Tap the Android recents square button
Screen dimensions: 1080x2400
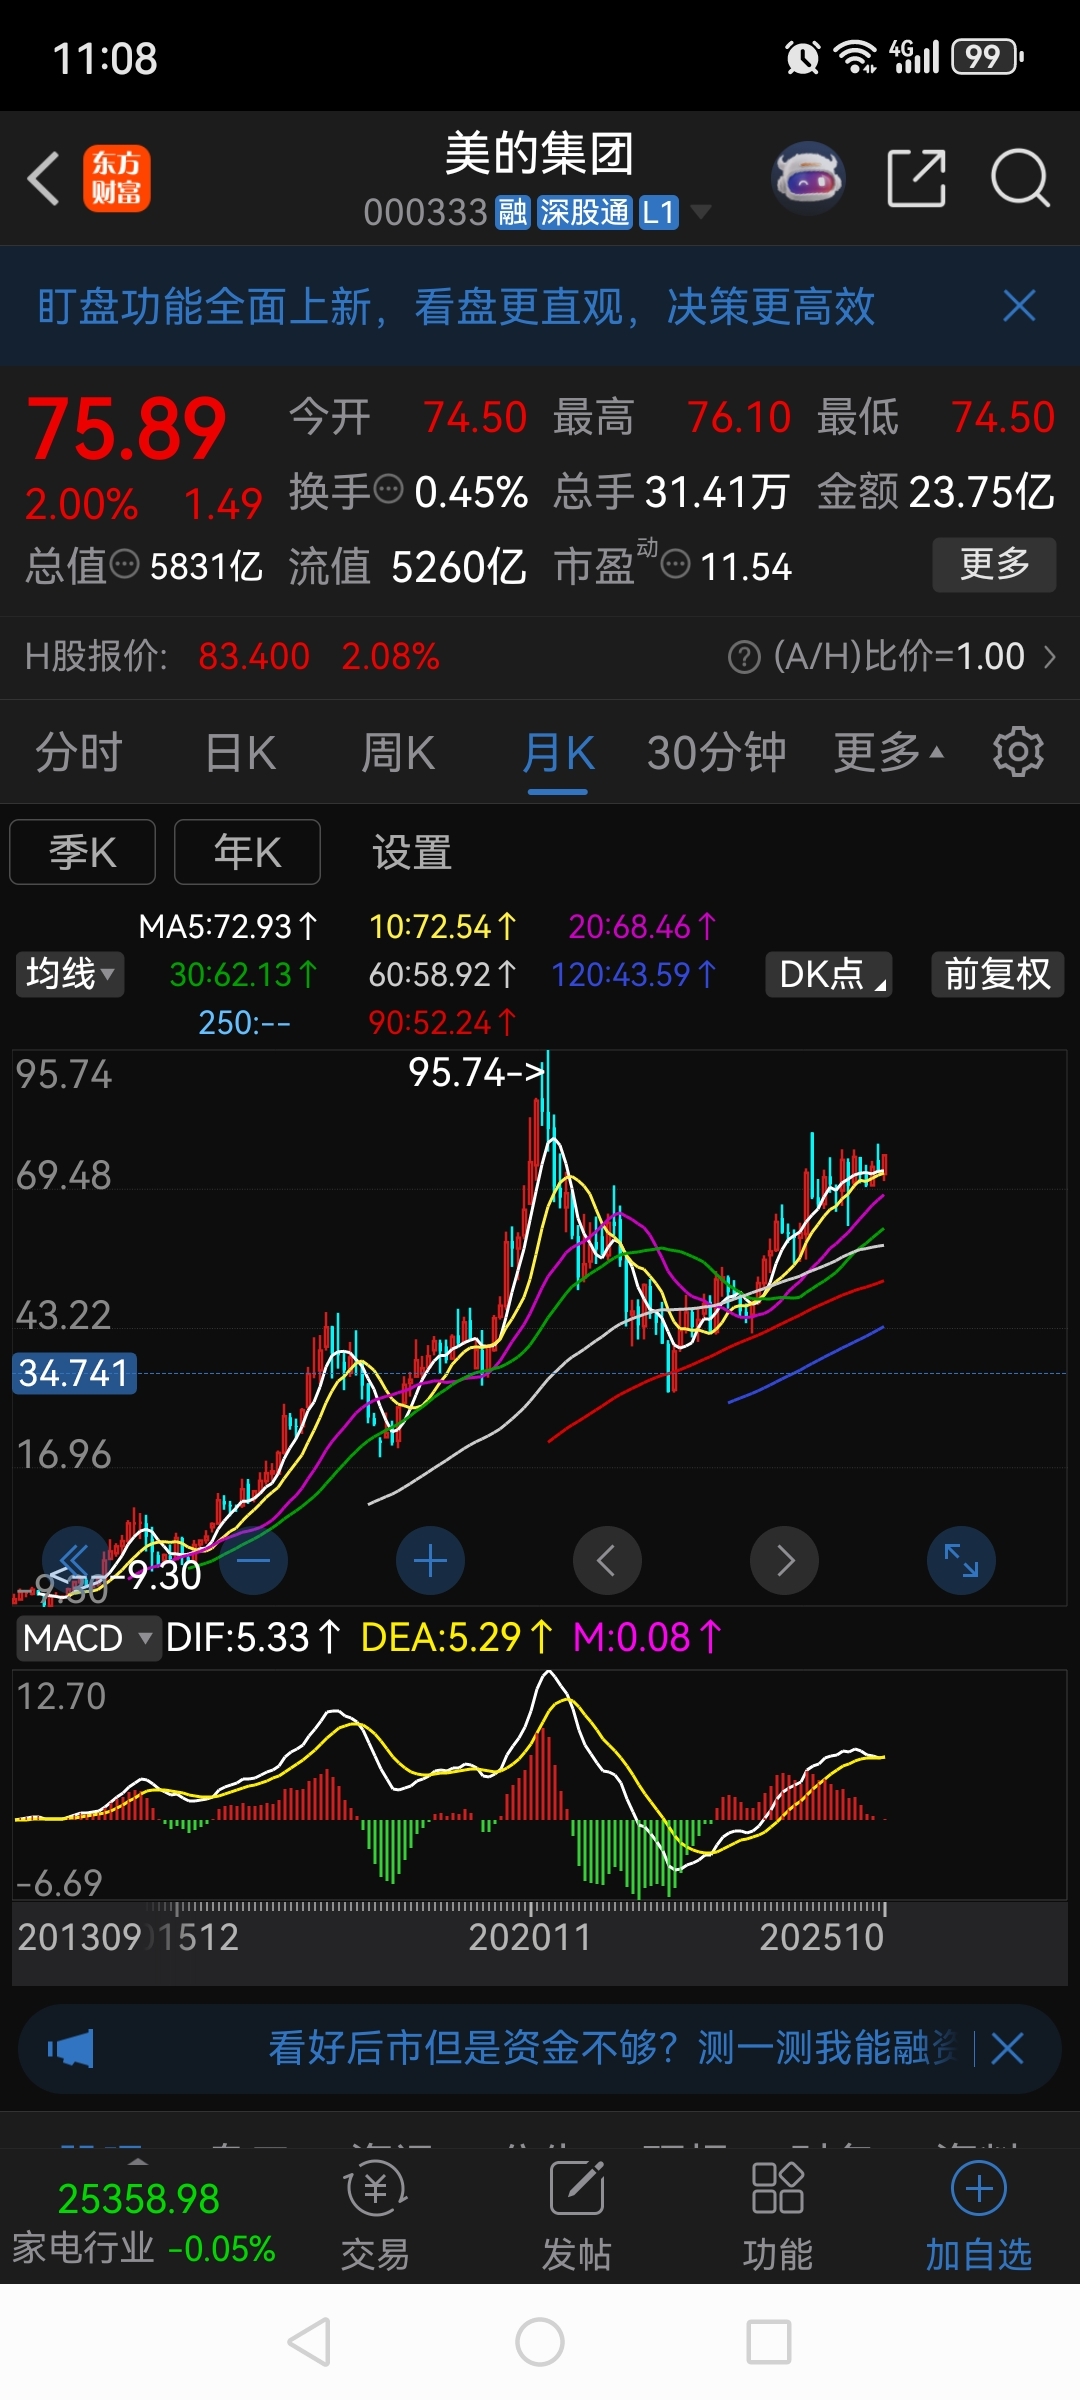point(769,2342)
